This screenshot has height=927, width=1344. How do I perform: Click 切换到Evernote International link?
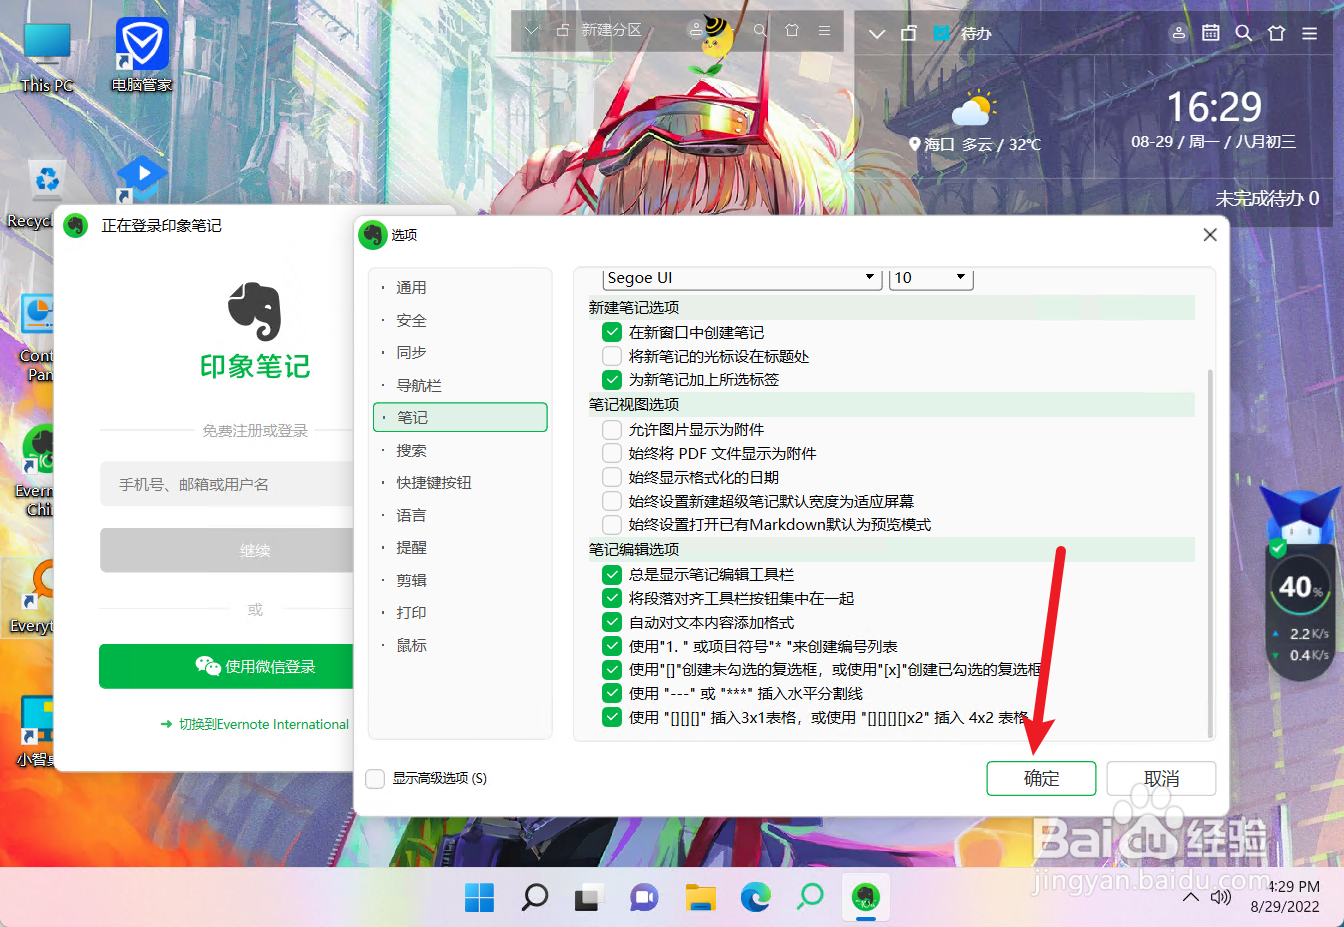255,724
